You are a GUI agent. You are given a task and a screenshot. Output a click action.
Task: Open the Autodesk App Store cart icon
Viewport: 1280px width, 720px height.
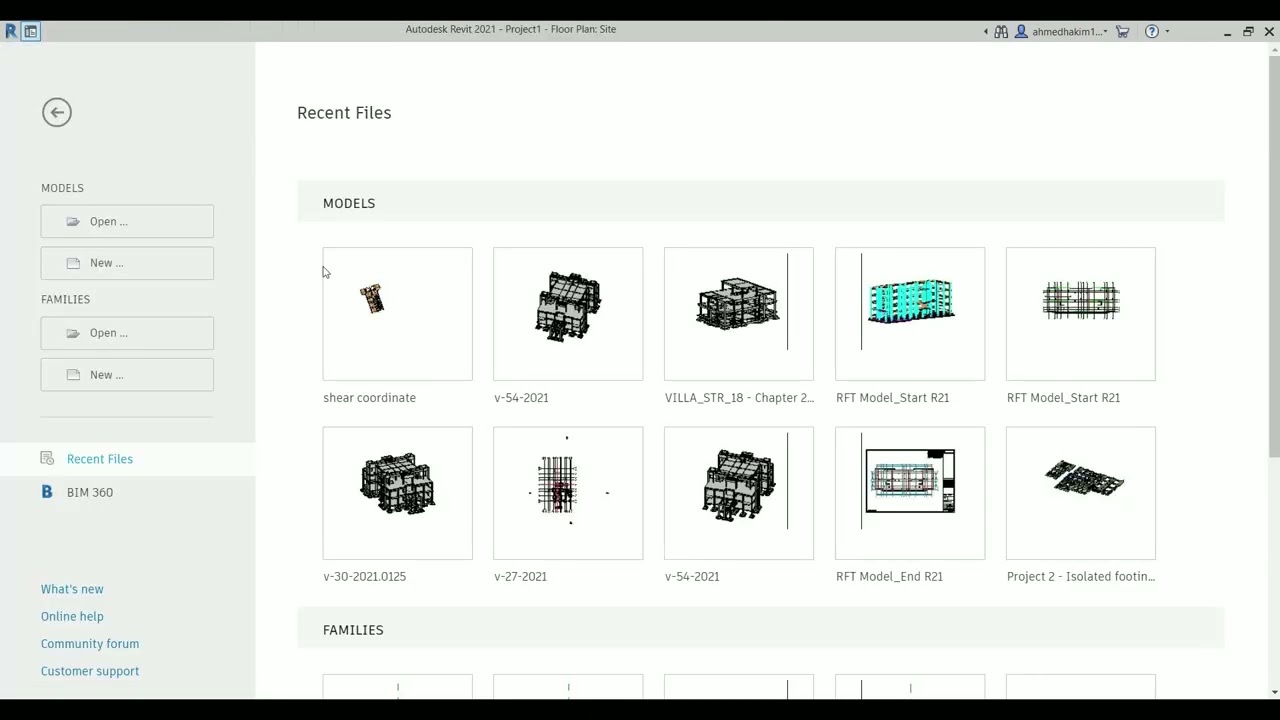point(1122,32)
